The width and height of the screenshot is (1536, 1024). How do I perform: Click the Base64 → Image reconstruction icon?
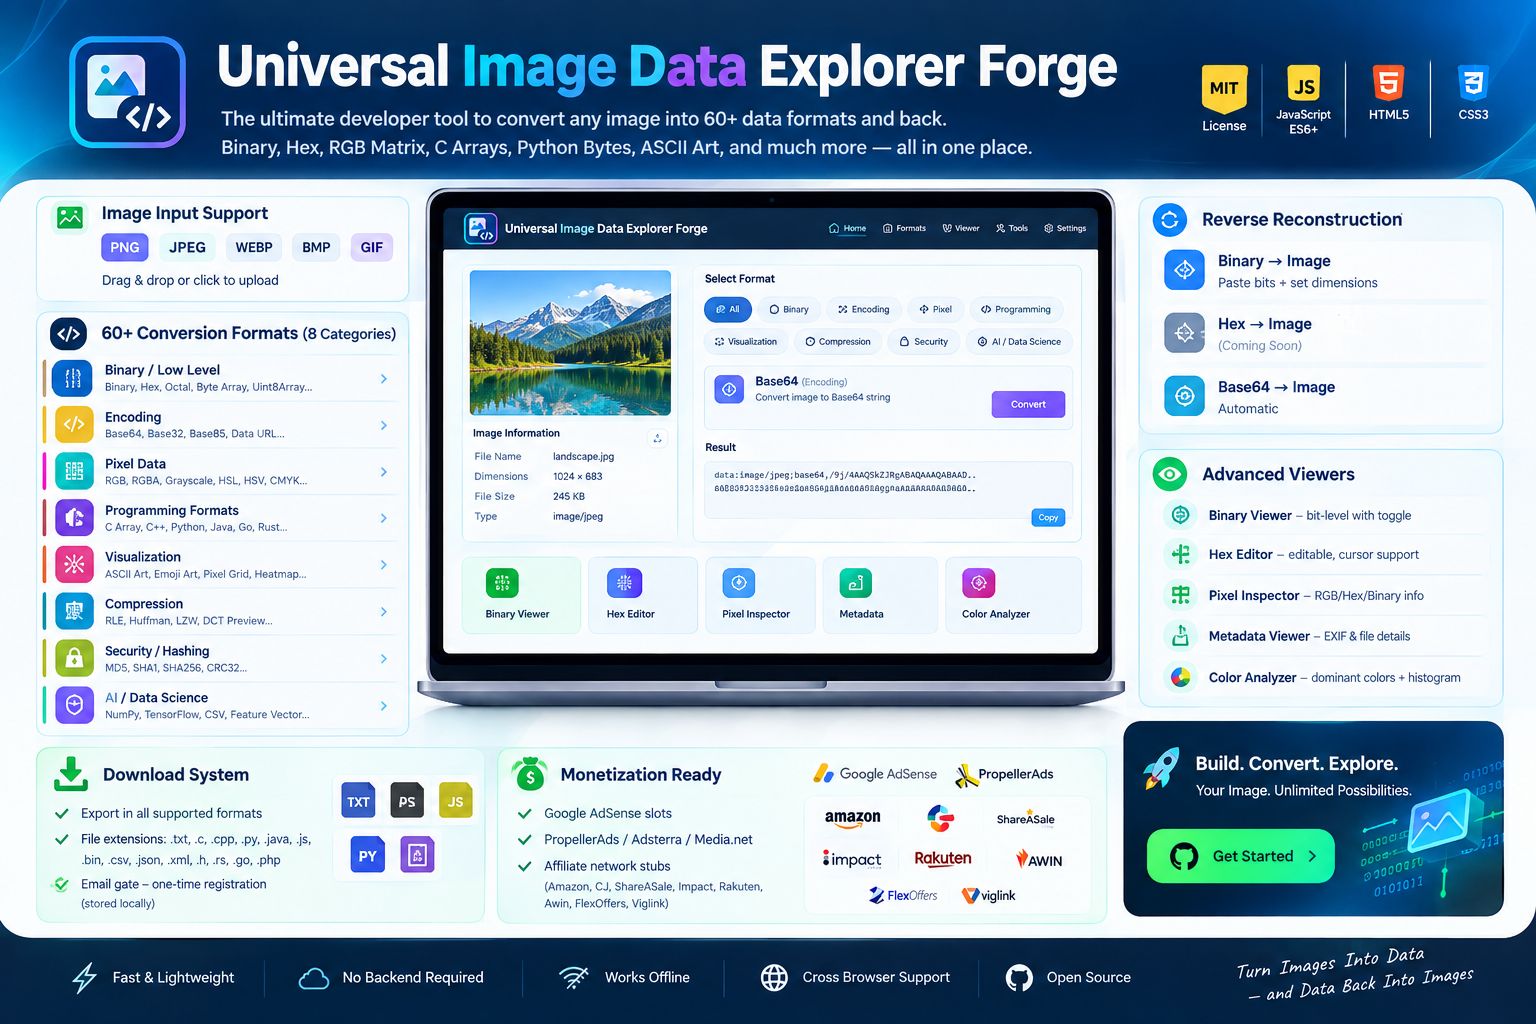click(x=1184, y=396)
